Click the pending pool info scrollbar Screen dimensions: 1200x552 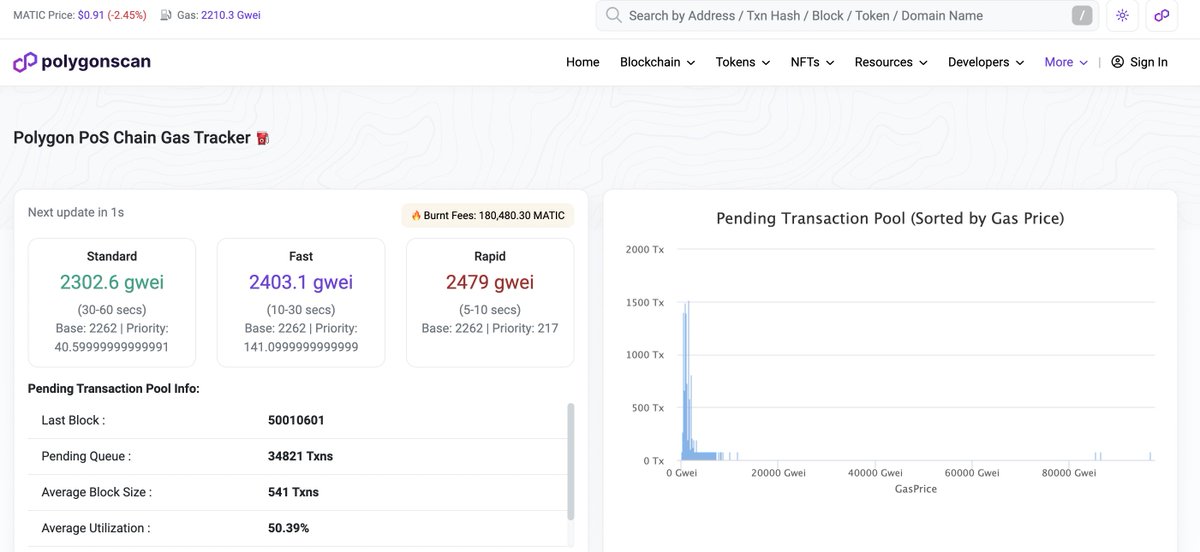coord(571,460)
